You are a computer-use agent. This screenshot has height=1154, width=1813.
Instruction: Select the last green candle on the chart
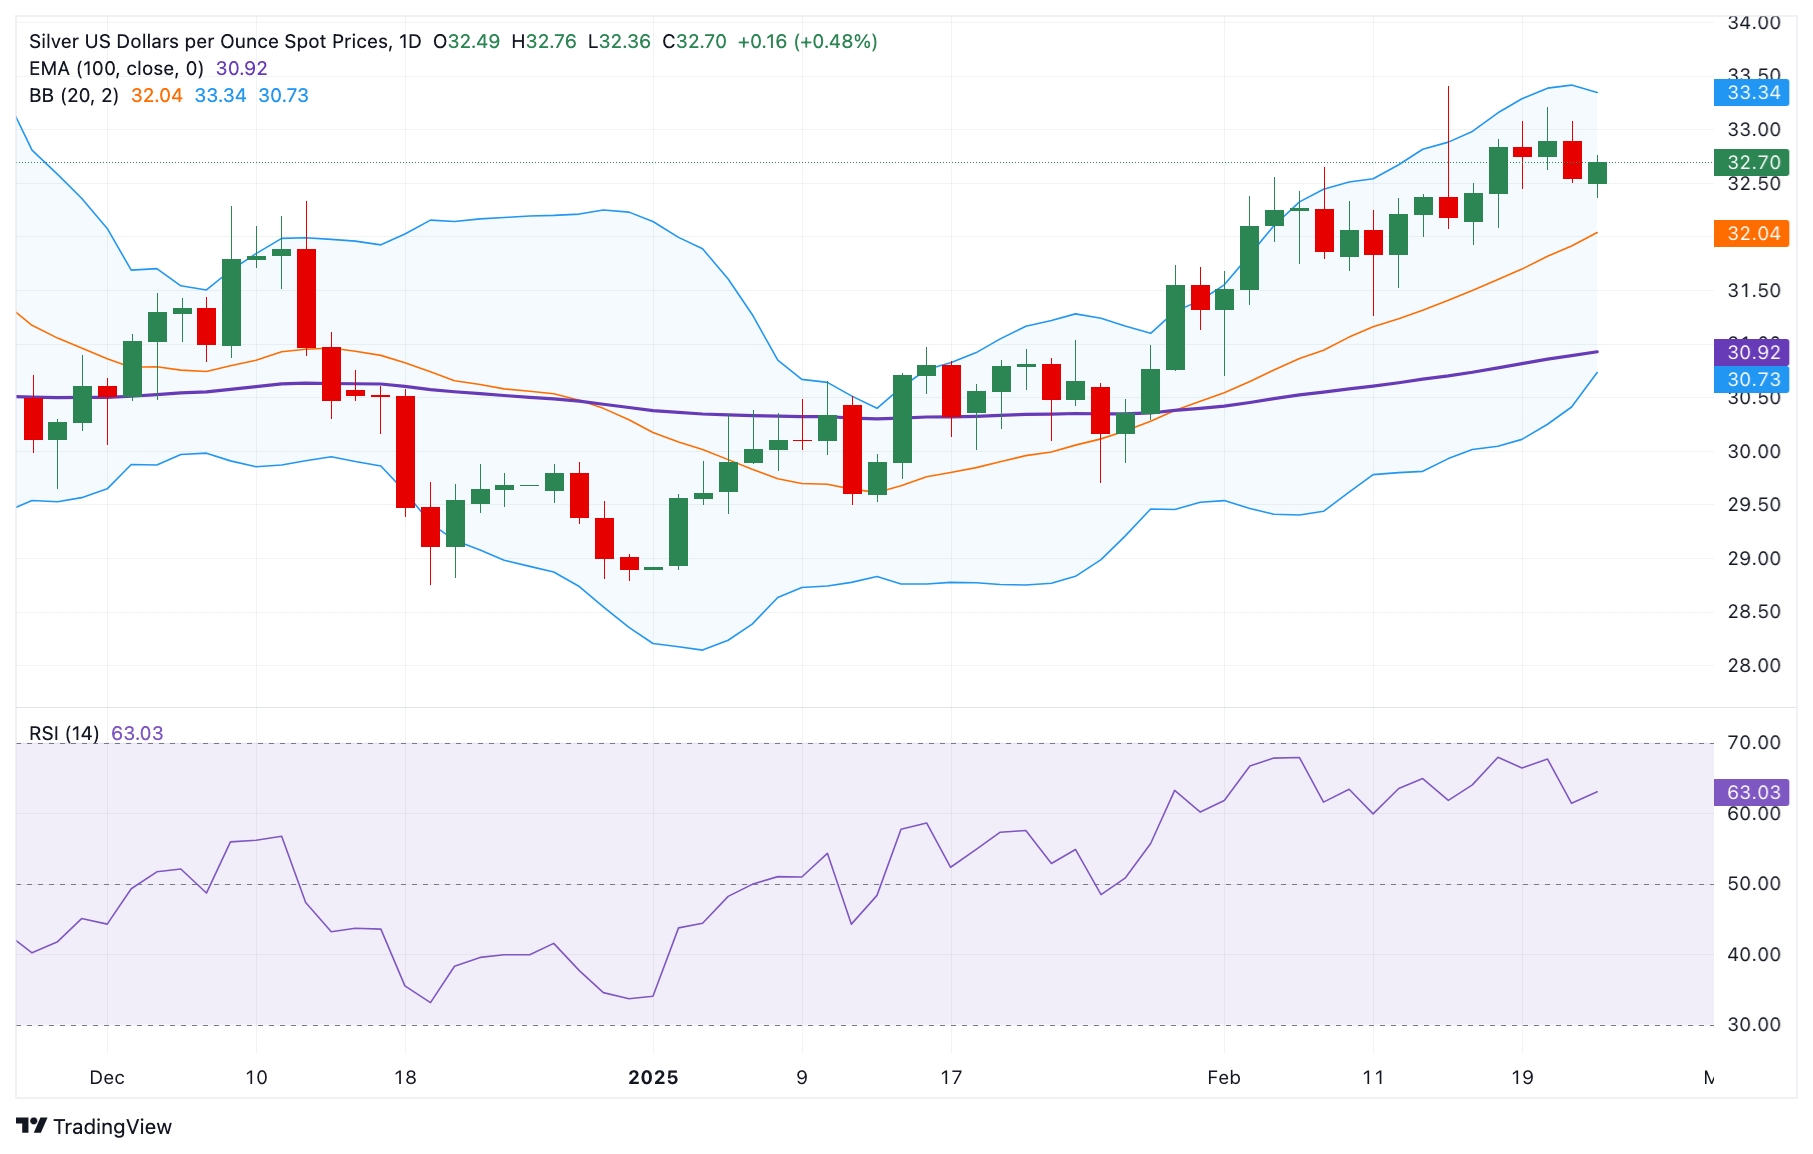click(x=1597, y=174)
